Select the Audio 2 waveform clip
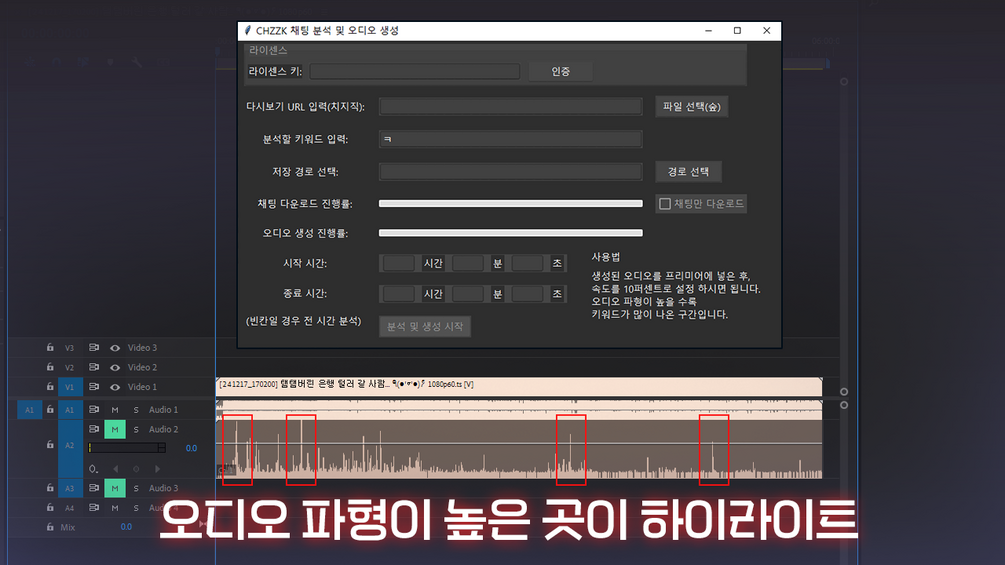1005x565 pixels. click(519, 449)
